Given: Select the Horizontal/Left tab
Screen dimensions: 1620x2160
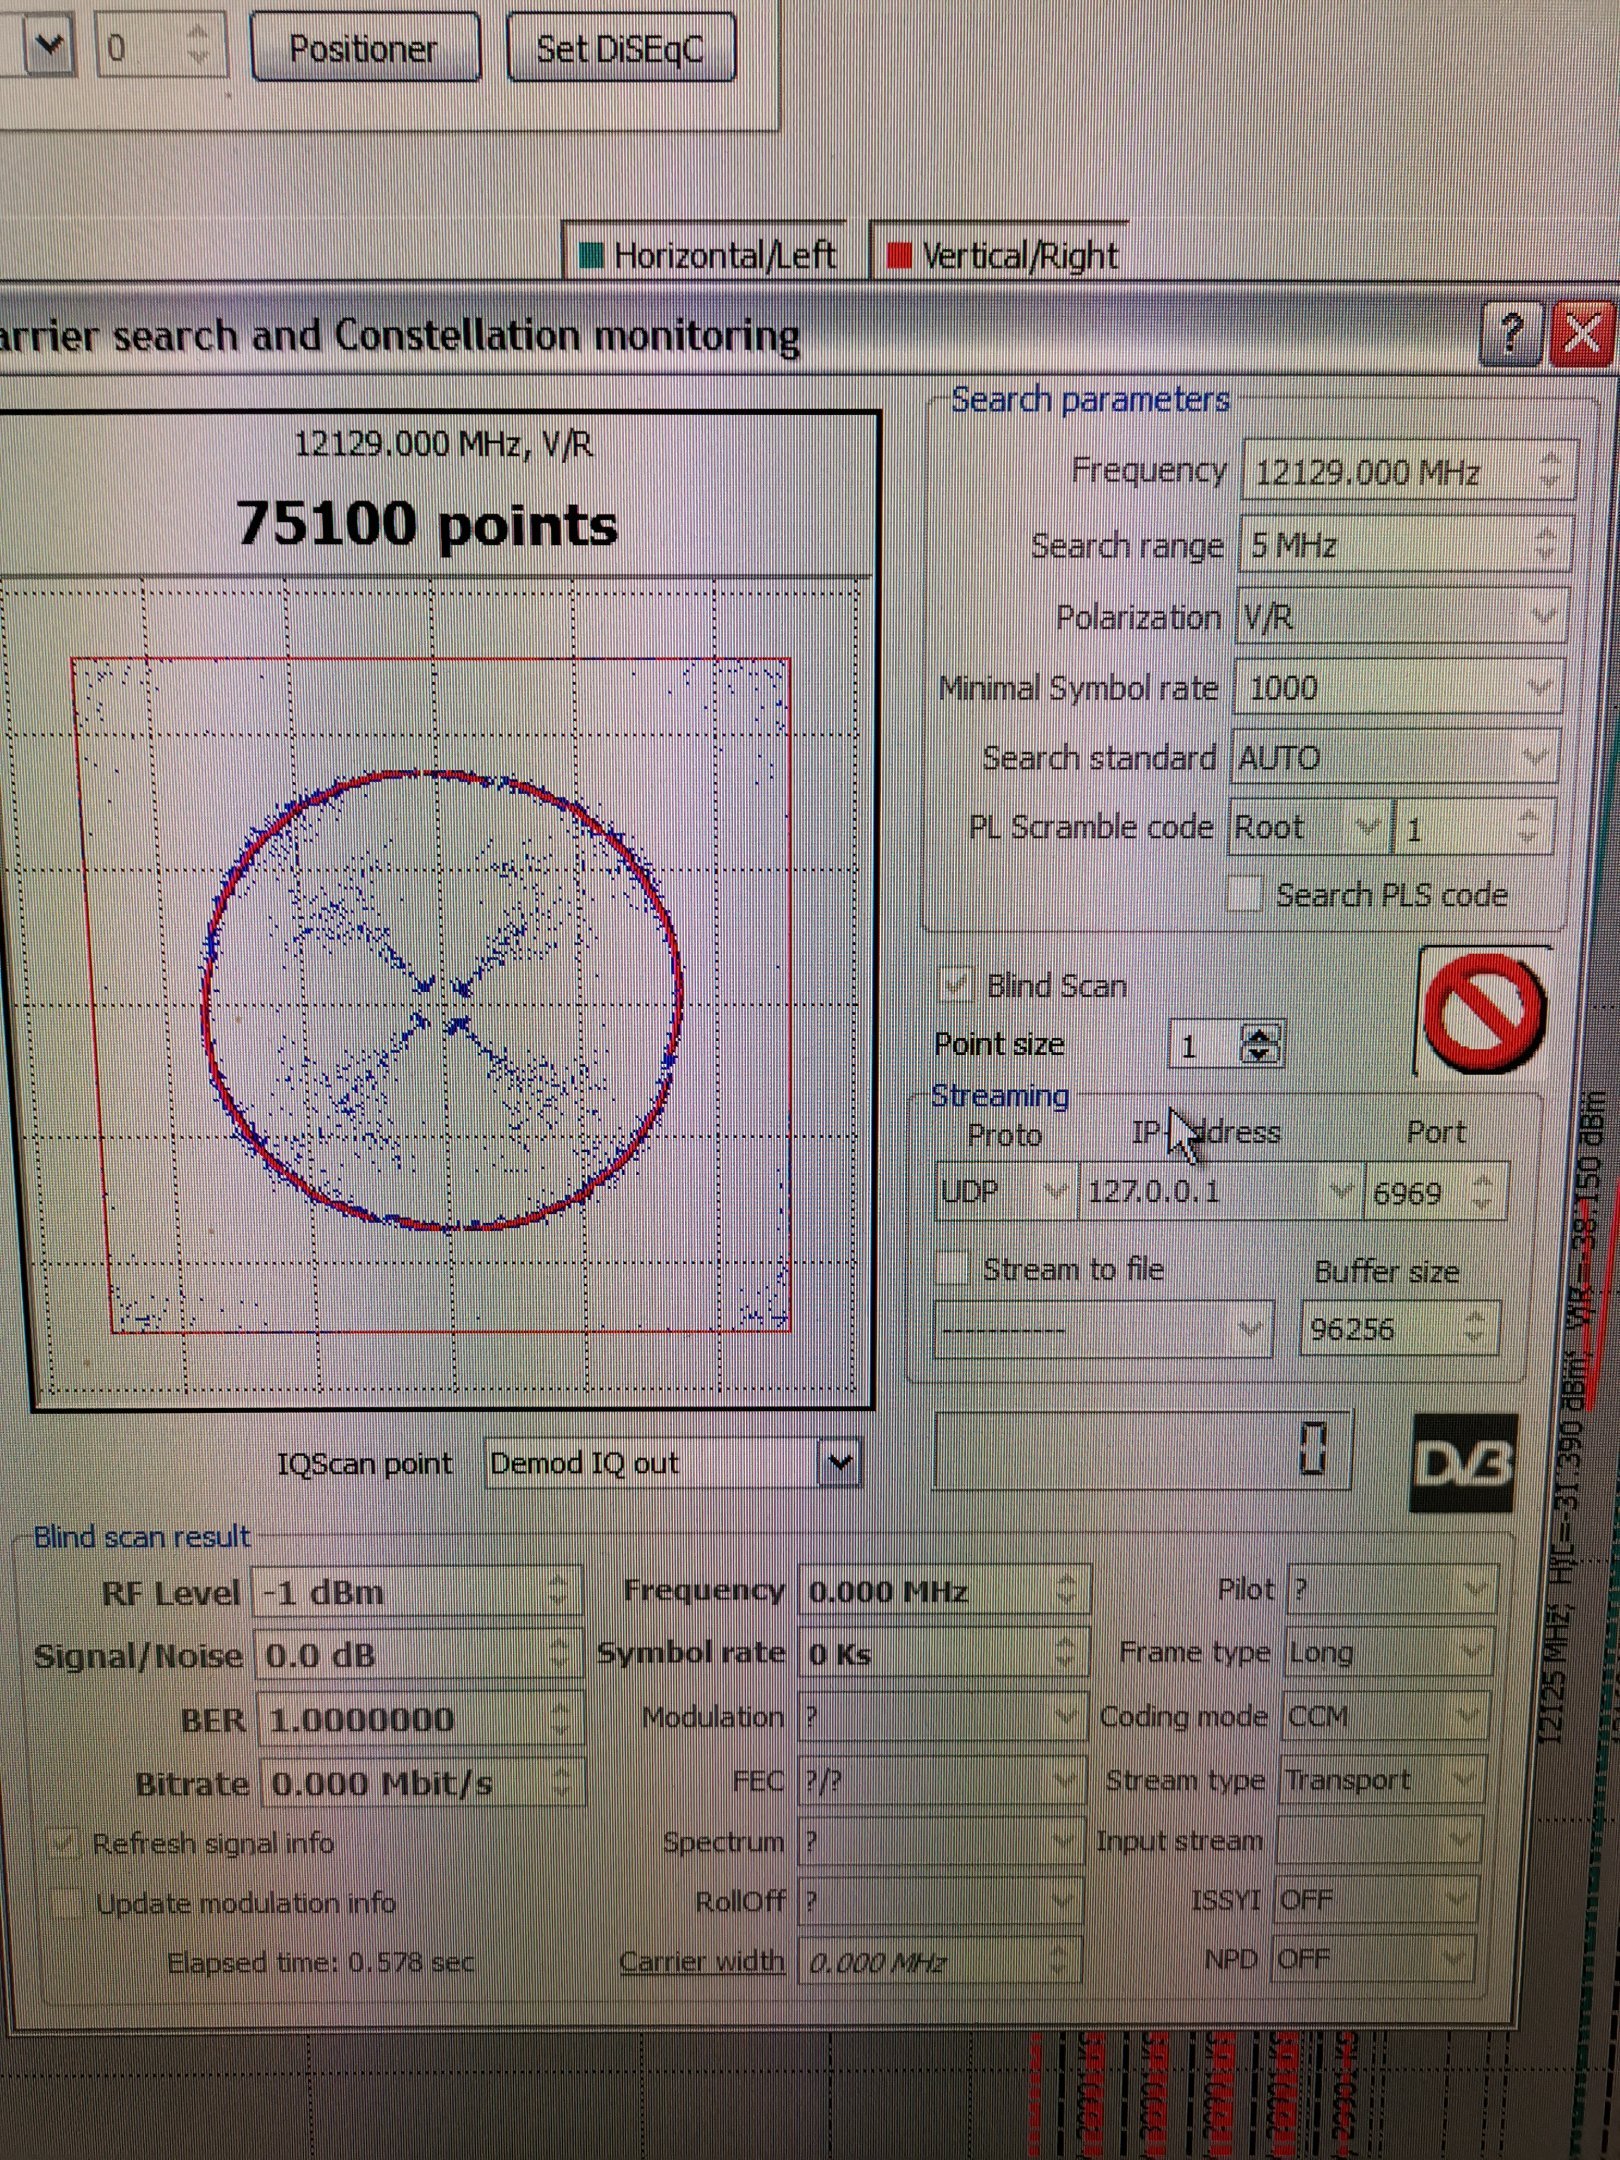Looking at the screenshot, I should click(x=706, y=255).
